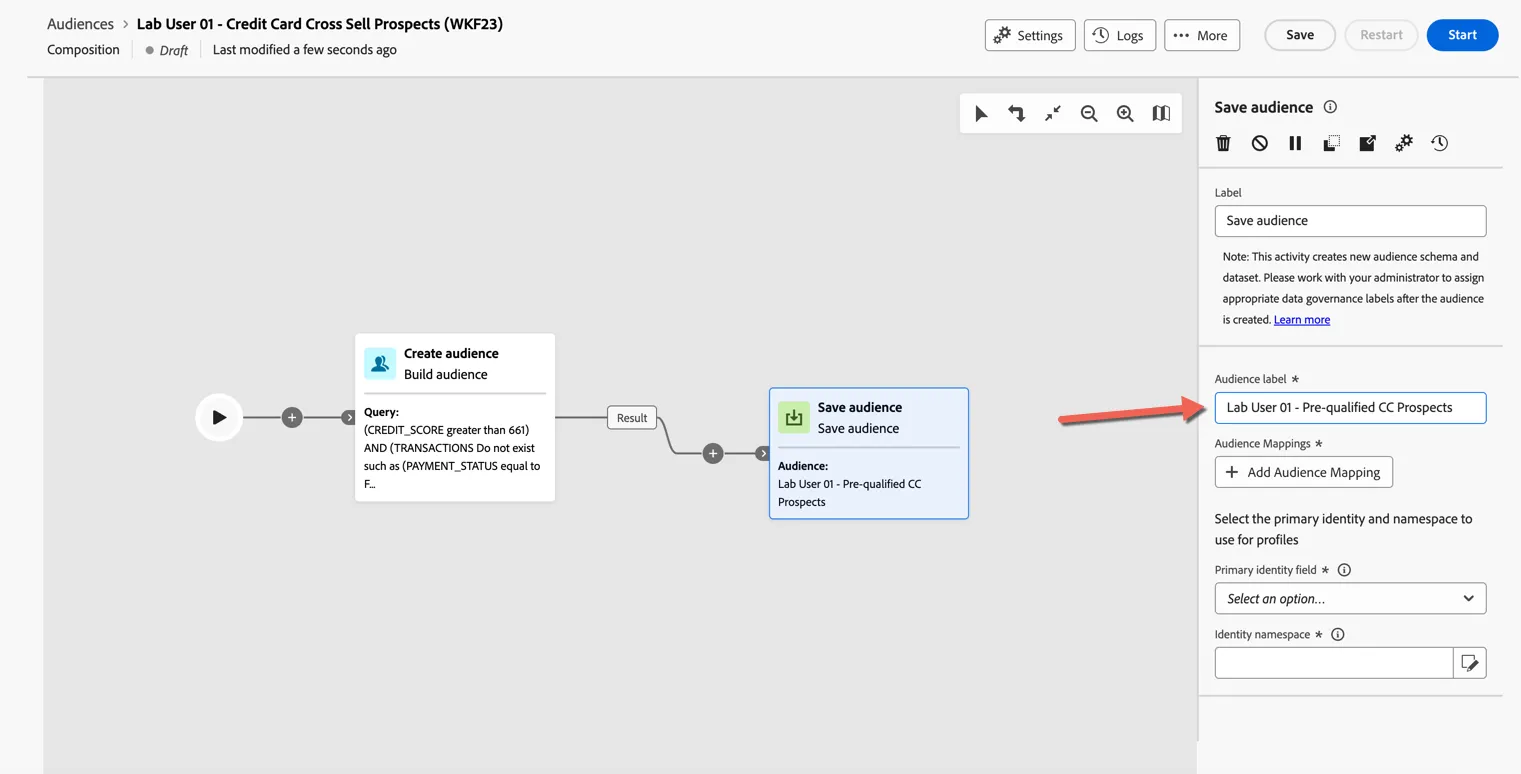This screenshot has width=1521, height=774.
Task: Pause the activity using the pause icon
Action: [1295, 143]
